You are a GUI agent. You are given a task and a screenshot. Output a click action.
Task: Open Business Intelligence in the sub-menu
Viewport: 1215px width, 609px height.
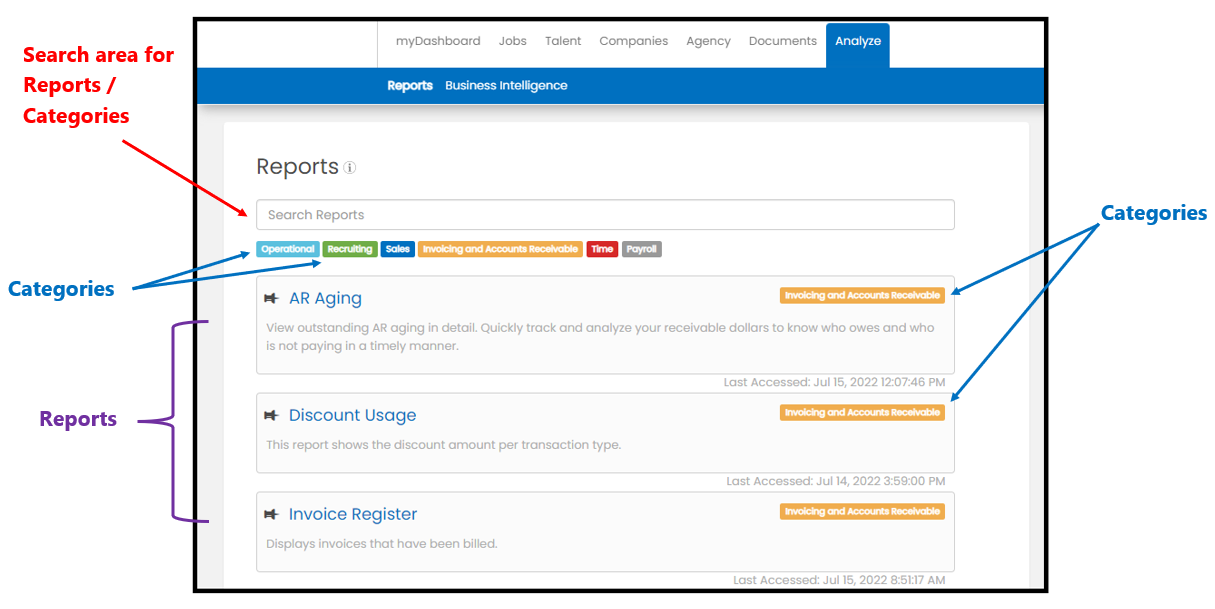tap(506, 86)
